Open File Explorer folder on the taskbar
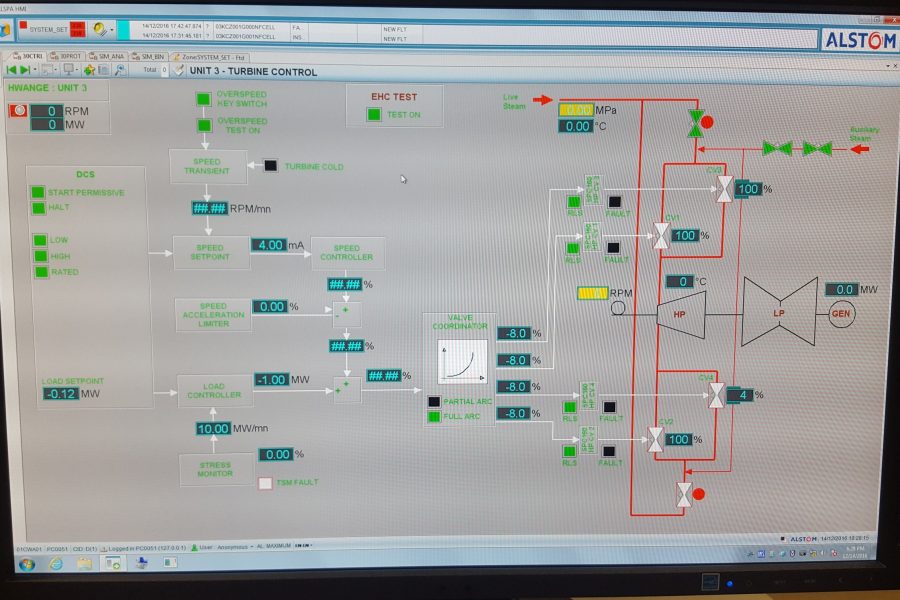The height and width of the screenshot is (600, 900). tap(84, 564)
